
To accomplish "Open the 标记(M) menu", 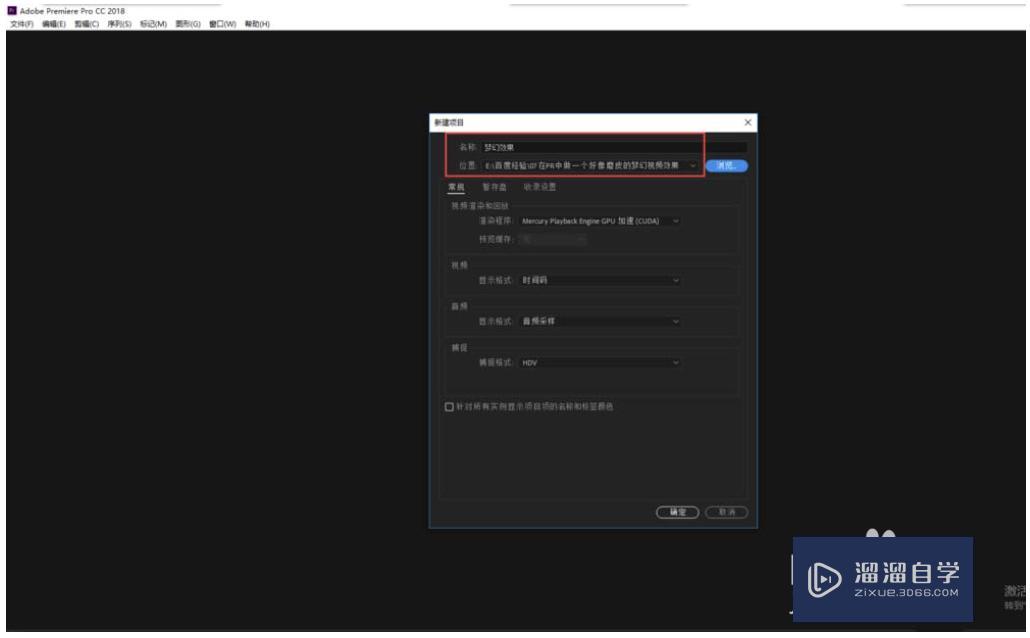I will click(x=153, y=24).
